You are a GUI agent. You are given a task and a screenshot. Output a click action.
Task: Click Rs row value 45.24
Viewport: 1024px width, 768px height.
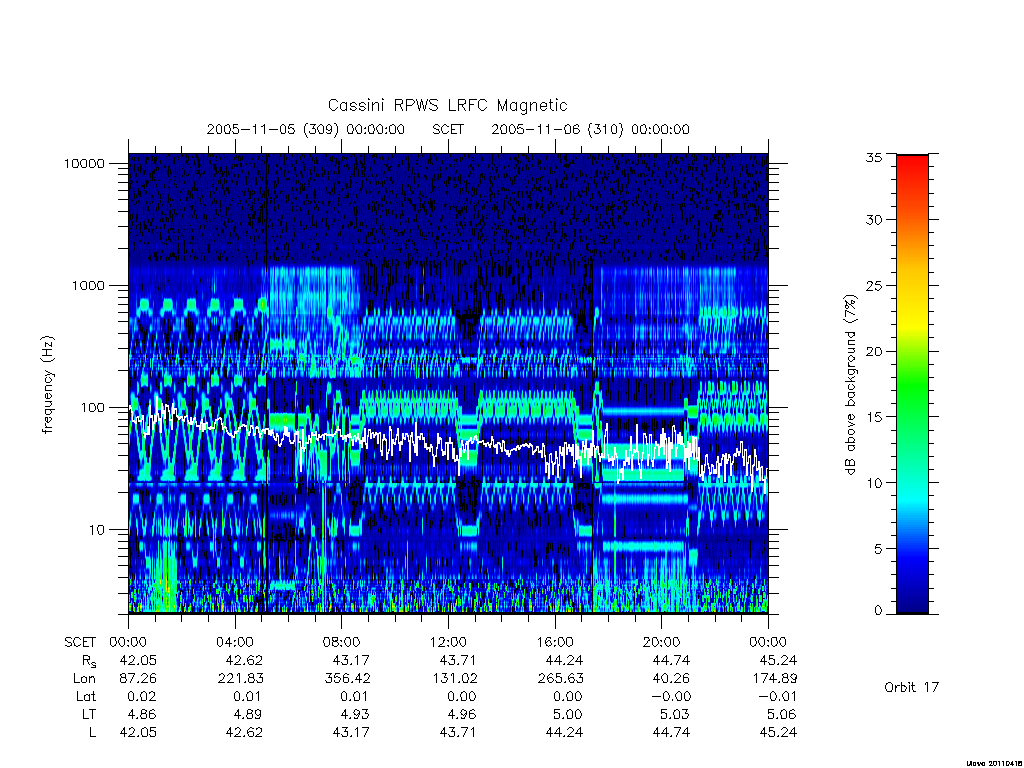(x=778, y=661)
